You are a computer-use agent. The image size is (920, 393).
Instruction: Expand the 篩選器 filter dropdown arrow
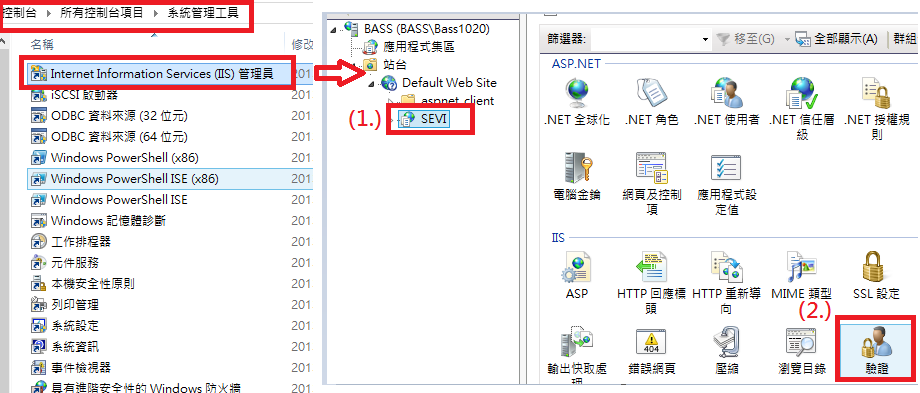click(705, 39)
